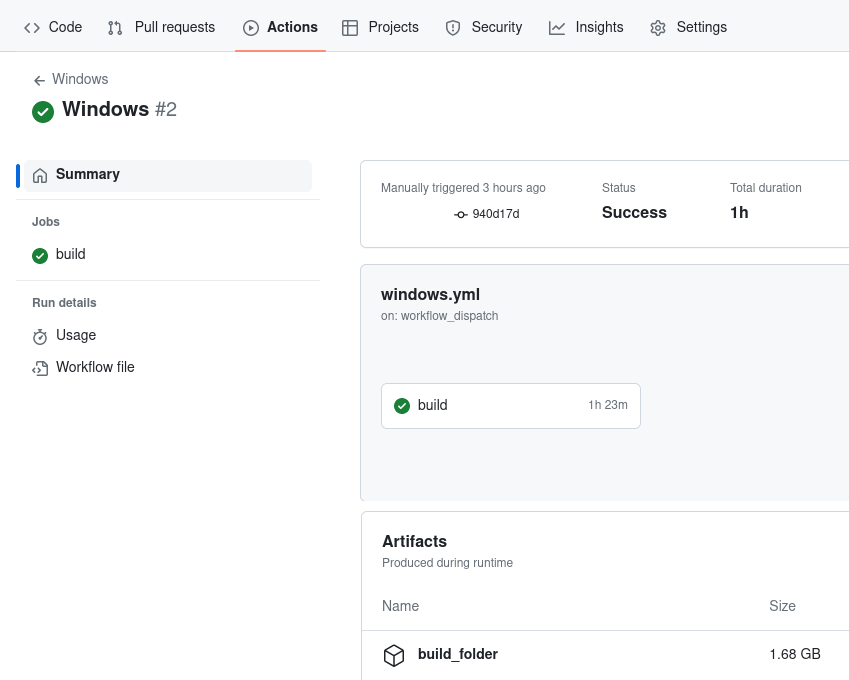
Task: Click the 1.68 GB size value
Action: (795, 654)
